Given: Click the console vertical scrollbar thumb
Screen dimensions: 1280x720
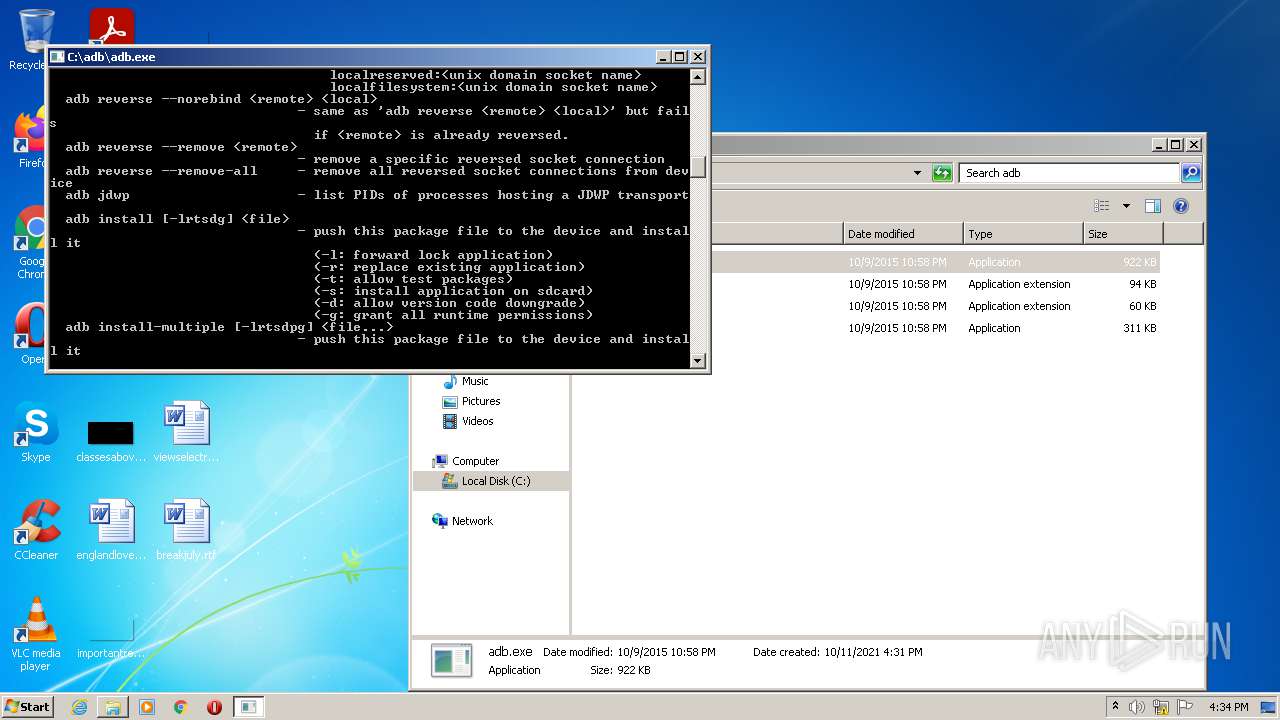Looking at the screenshot, I should point(698,166).
